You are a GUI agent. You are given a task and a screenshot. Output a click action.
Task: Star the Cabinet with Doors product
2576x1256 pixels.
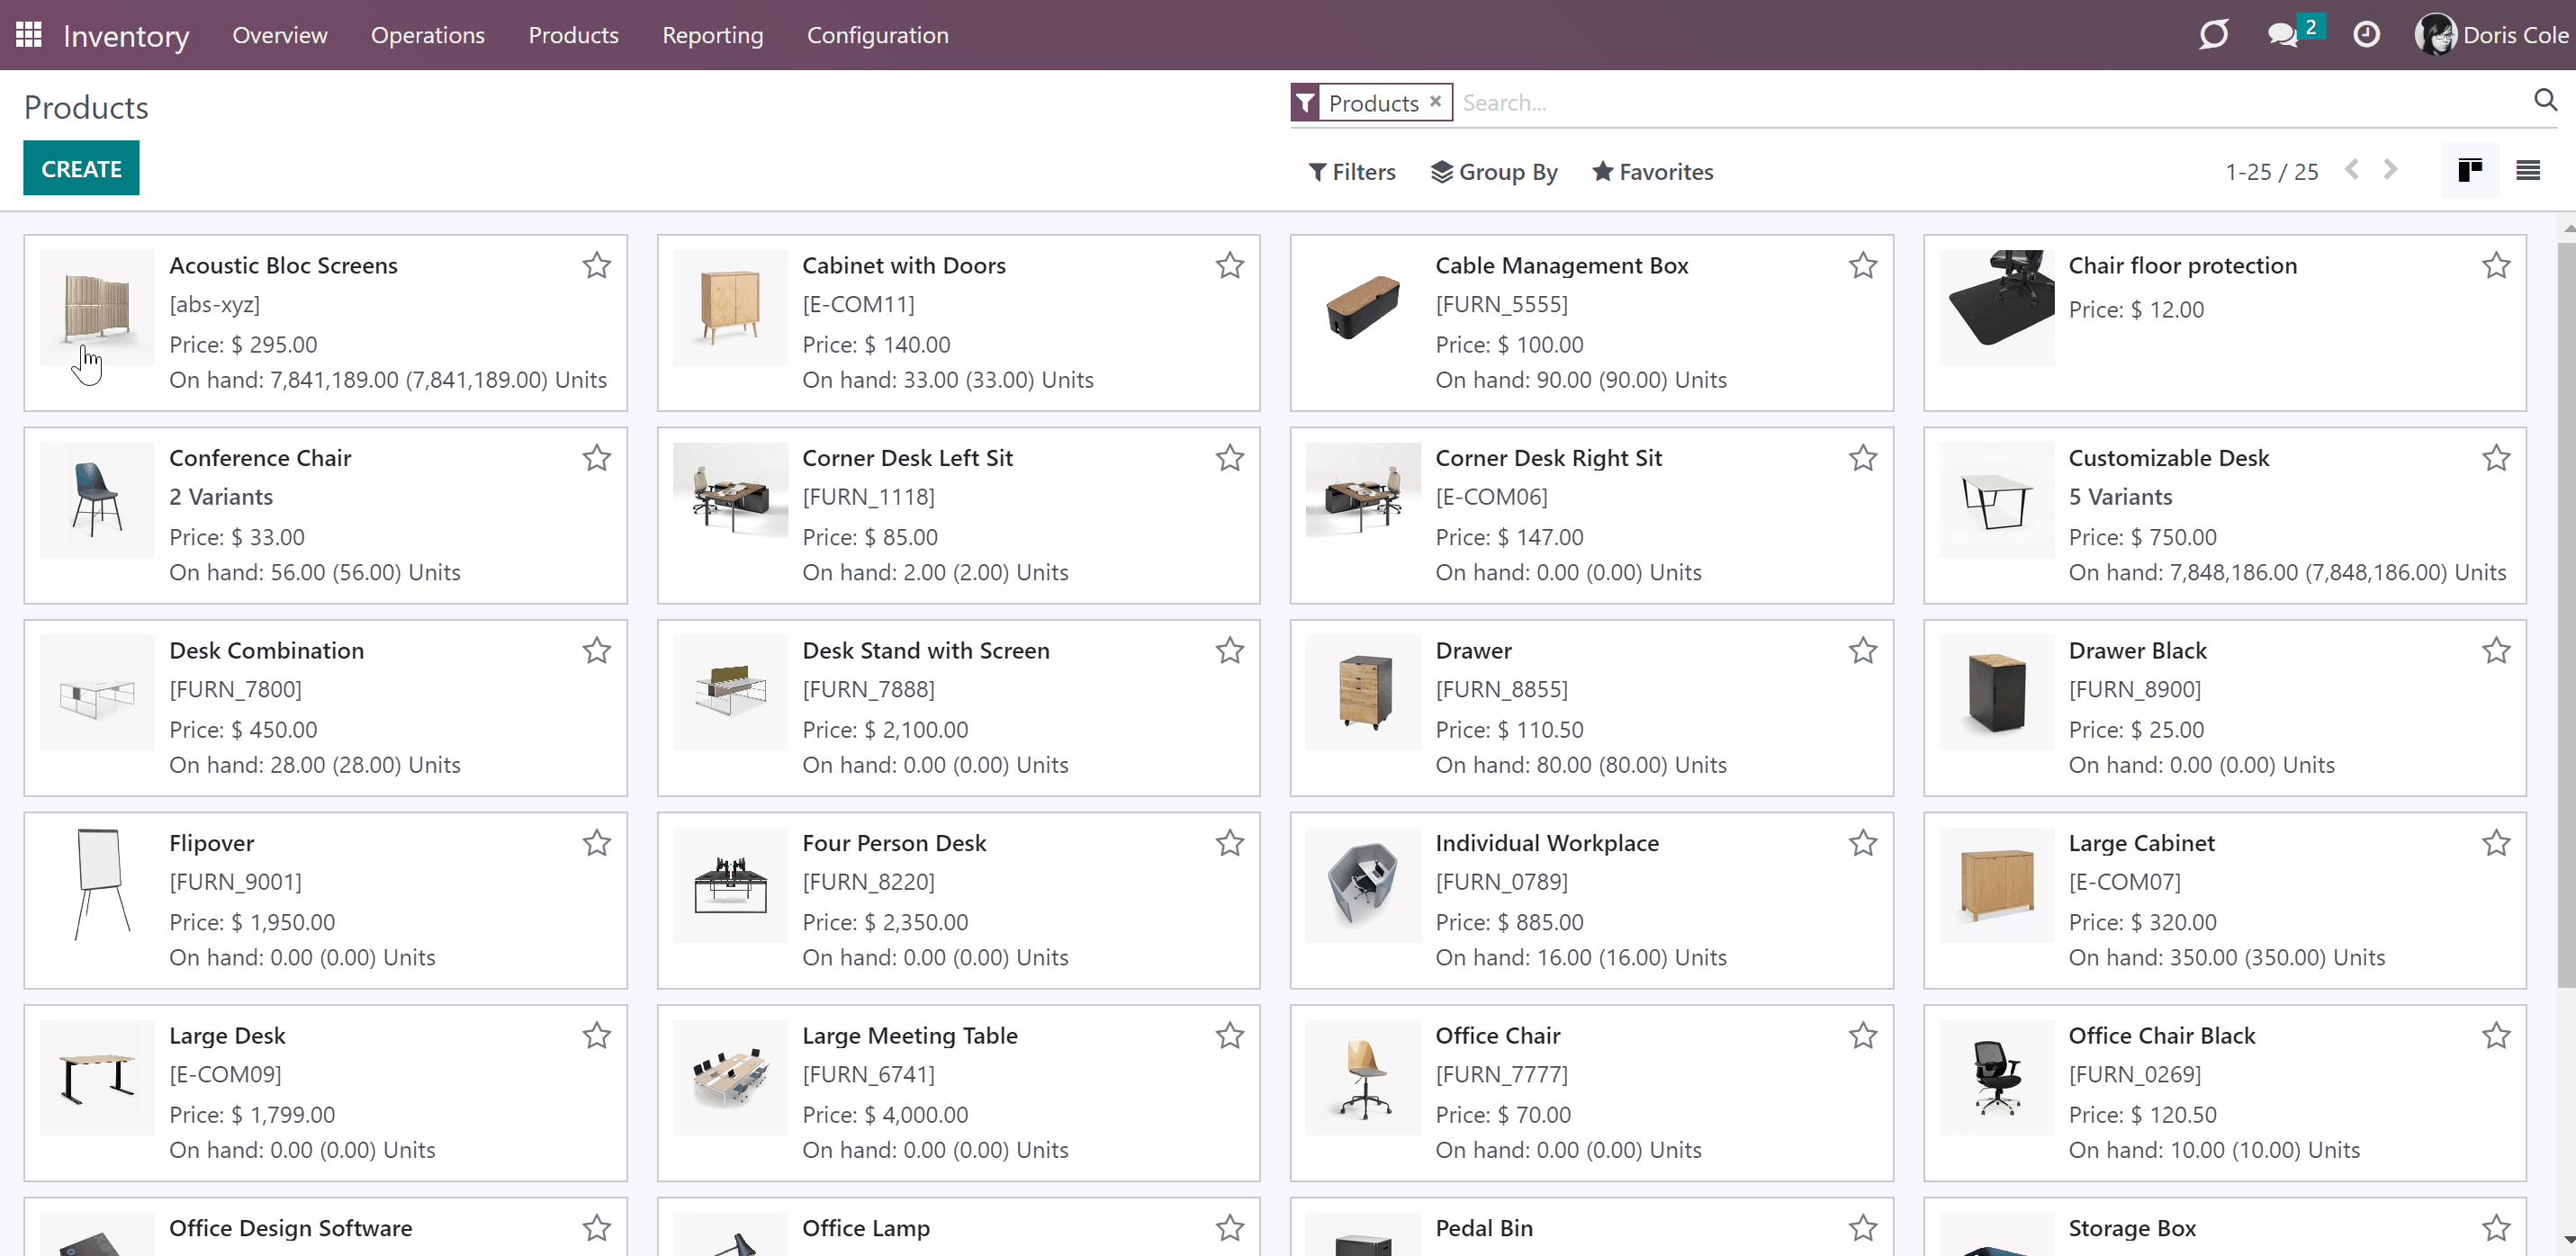(x=1230, y=265)
